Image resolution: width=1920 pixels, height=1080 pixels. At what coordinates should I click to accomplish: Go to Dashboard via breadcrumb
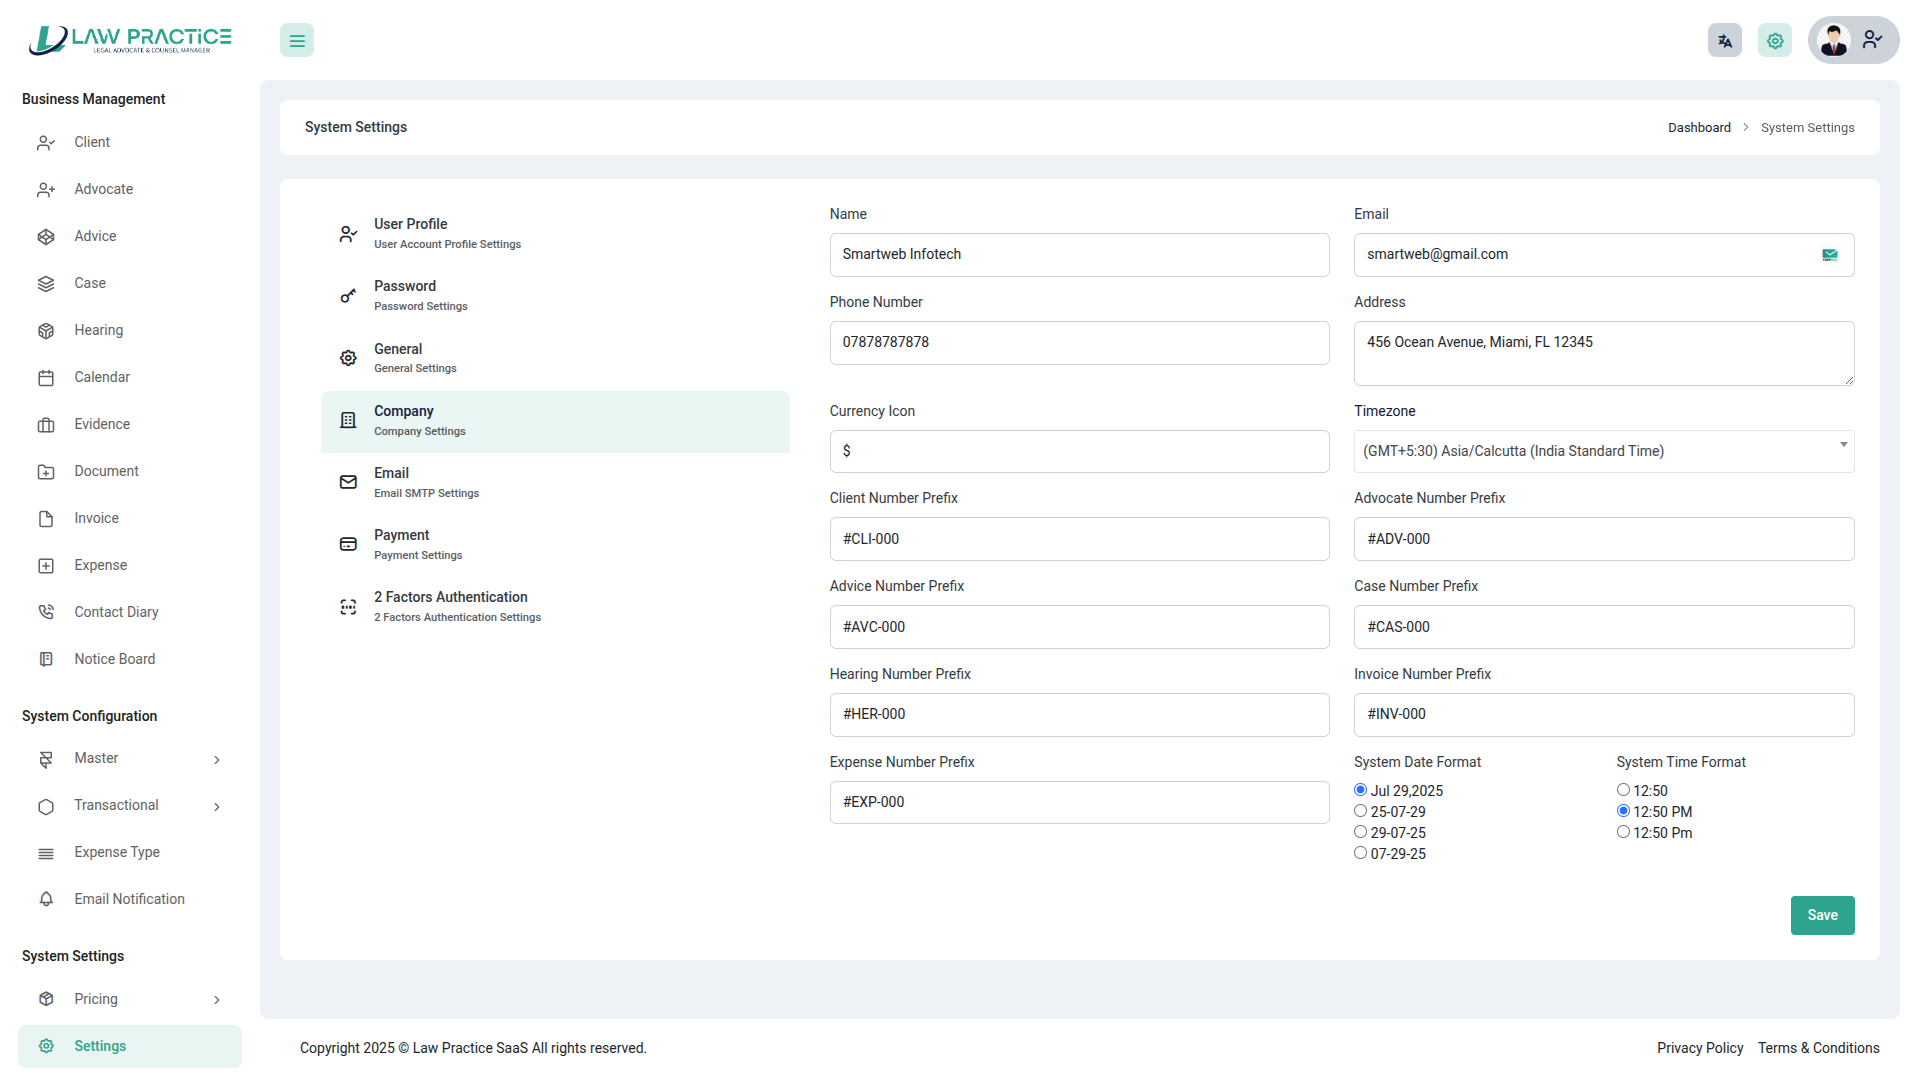tap(1698, 128)
